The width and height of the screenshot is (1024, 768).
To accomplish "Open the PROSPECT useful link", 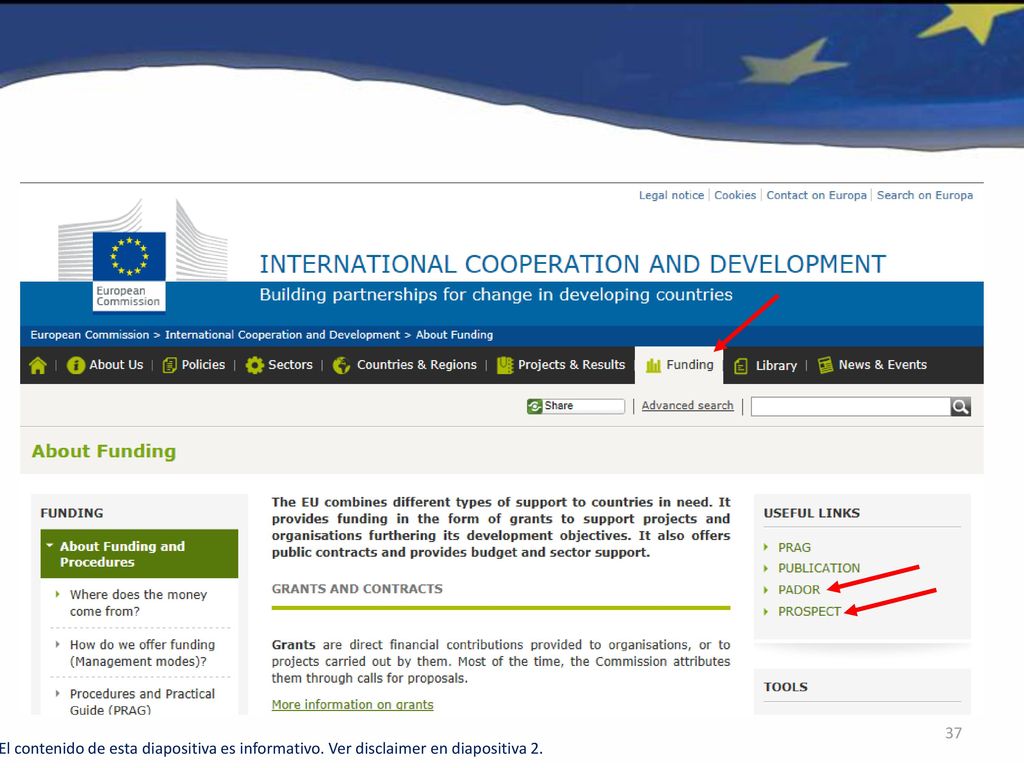I will point(809,611).
